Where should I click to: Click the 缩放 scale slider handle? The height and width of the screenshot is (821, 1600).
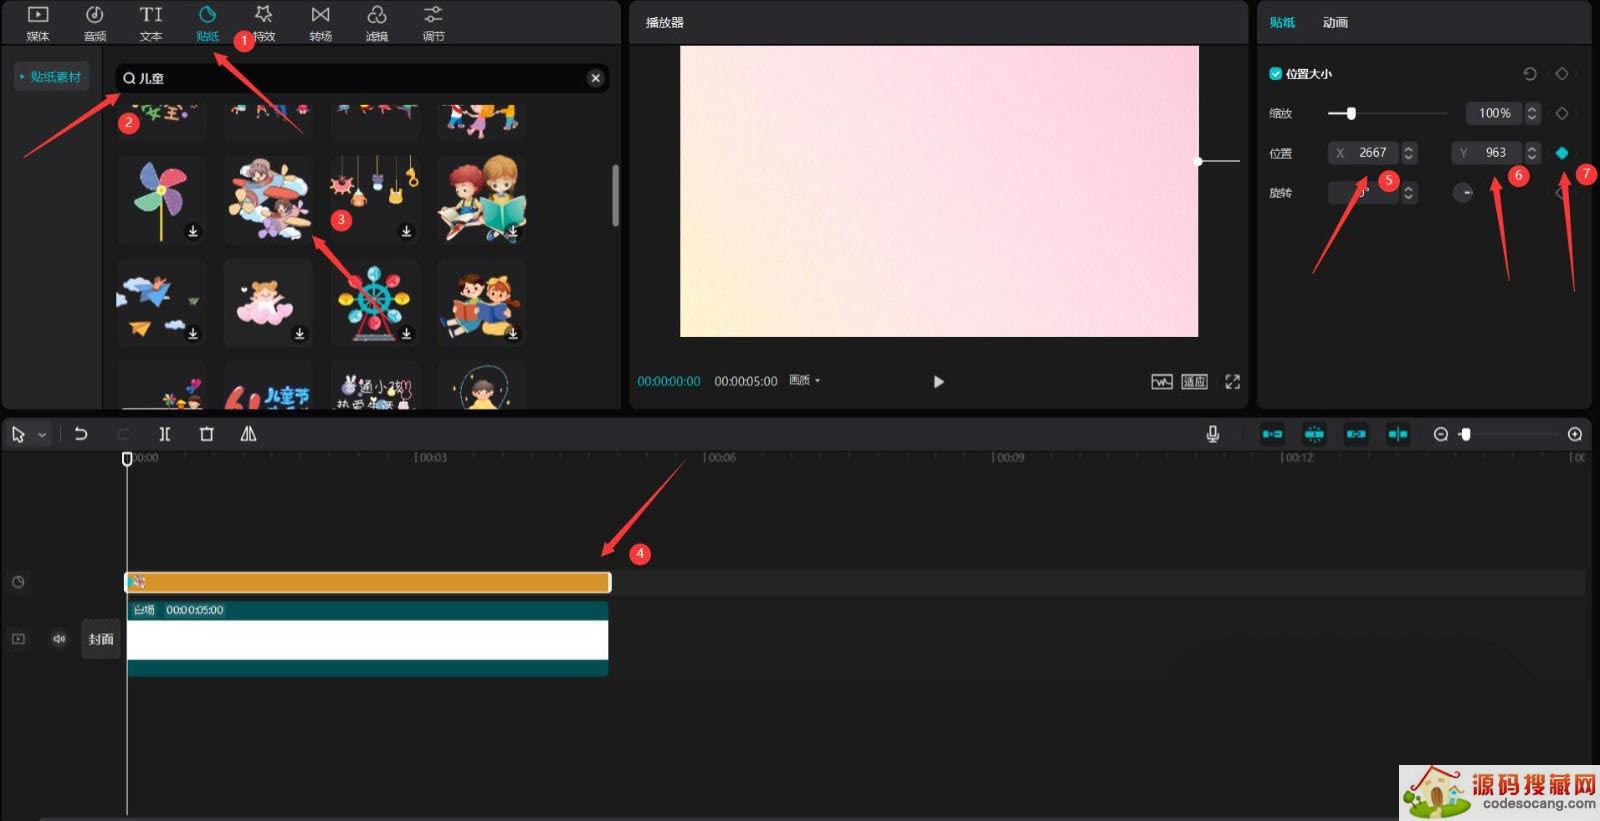[x=1351, y=114]
